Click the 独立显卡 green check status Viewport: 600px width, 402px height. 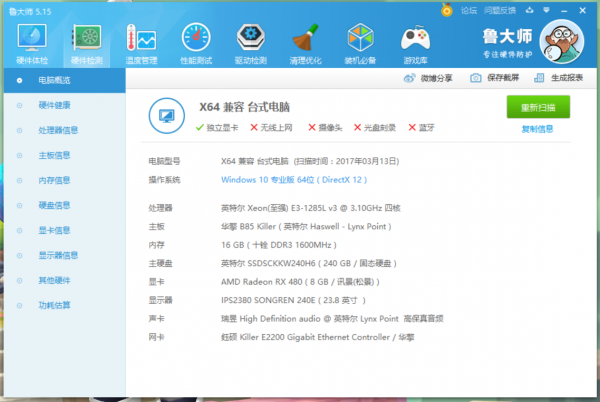click(217, 128)
